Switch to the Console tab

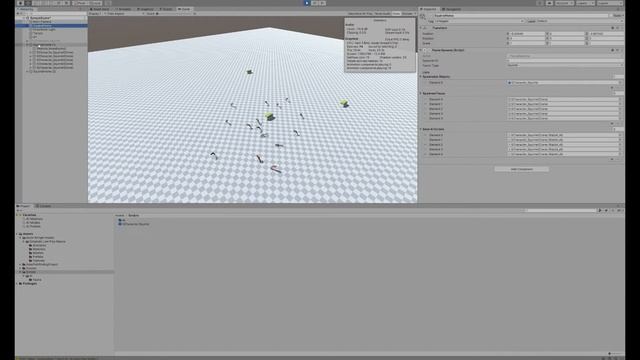(44, 206)
